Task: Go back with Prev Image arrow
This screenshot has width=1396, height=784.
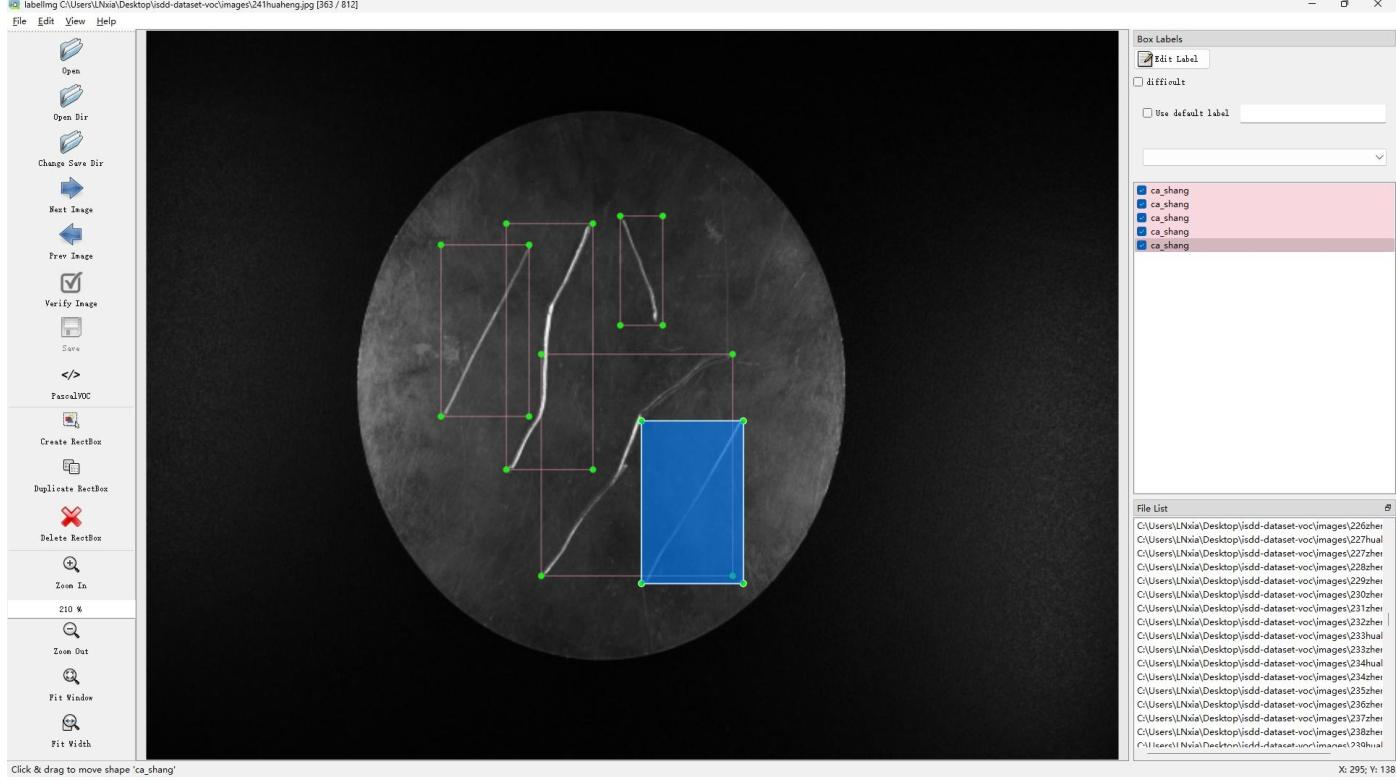Action: pyautogui.click(x=70, y=234)
